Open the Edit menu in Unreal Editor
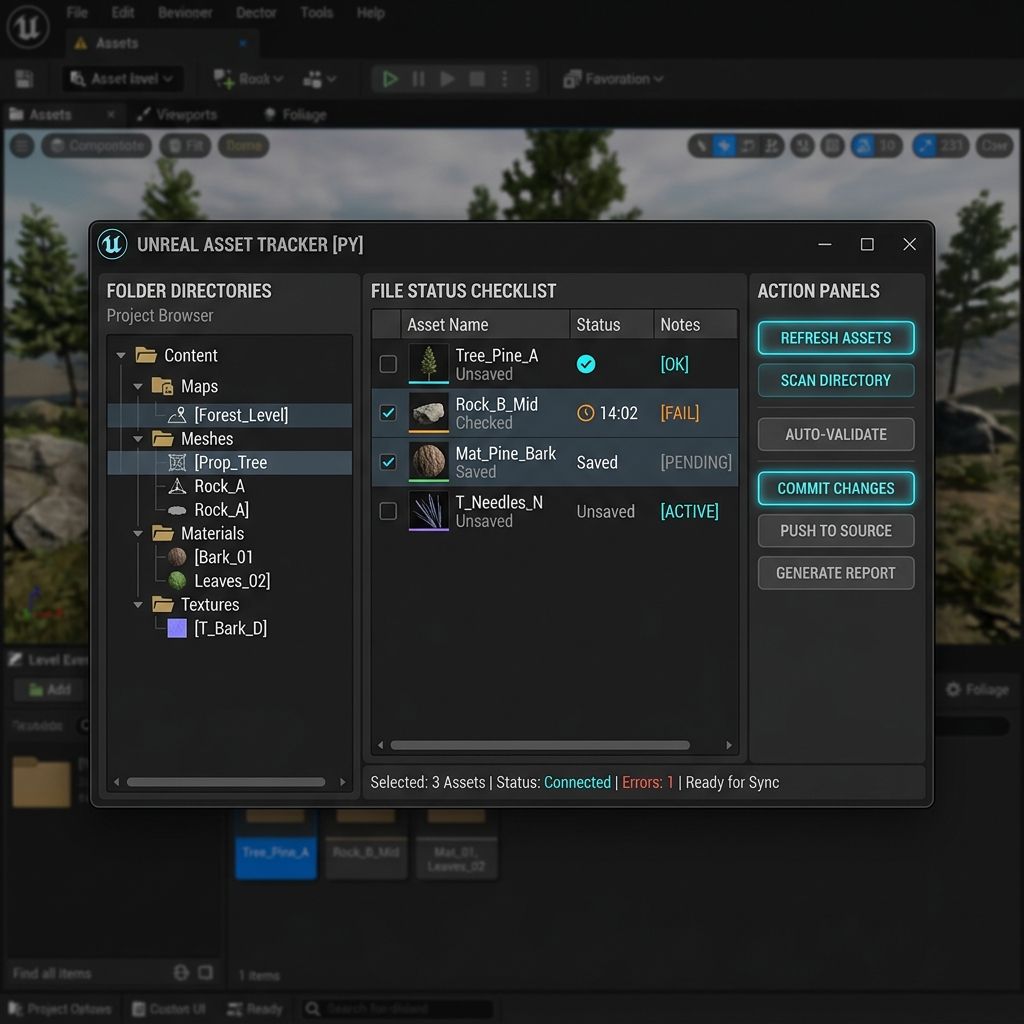Viewport: 1024px width, 1024px height. tap(123, 12)
